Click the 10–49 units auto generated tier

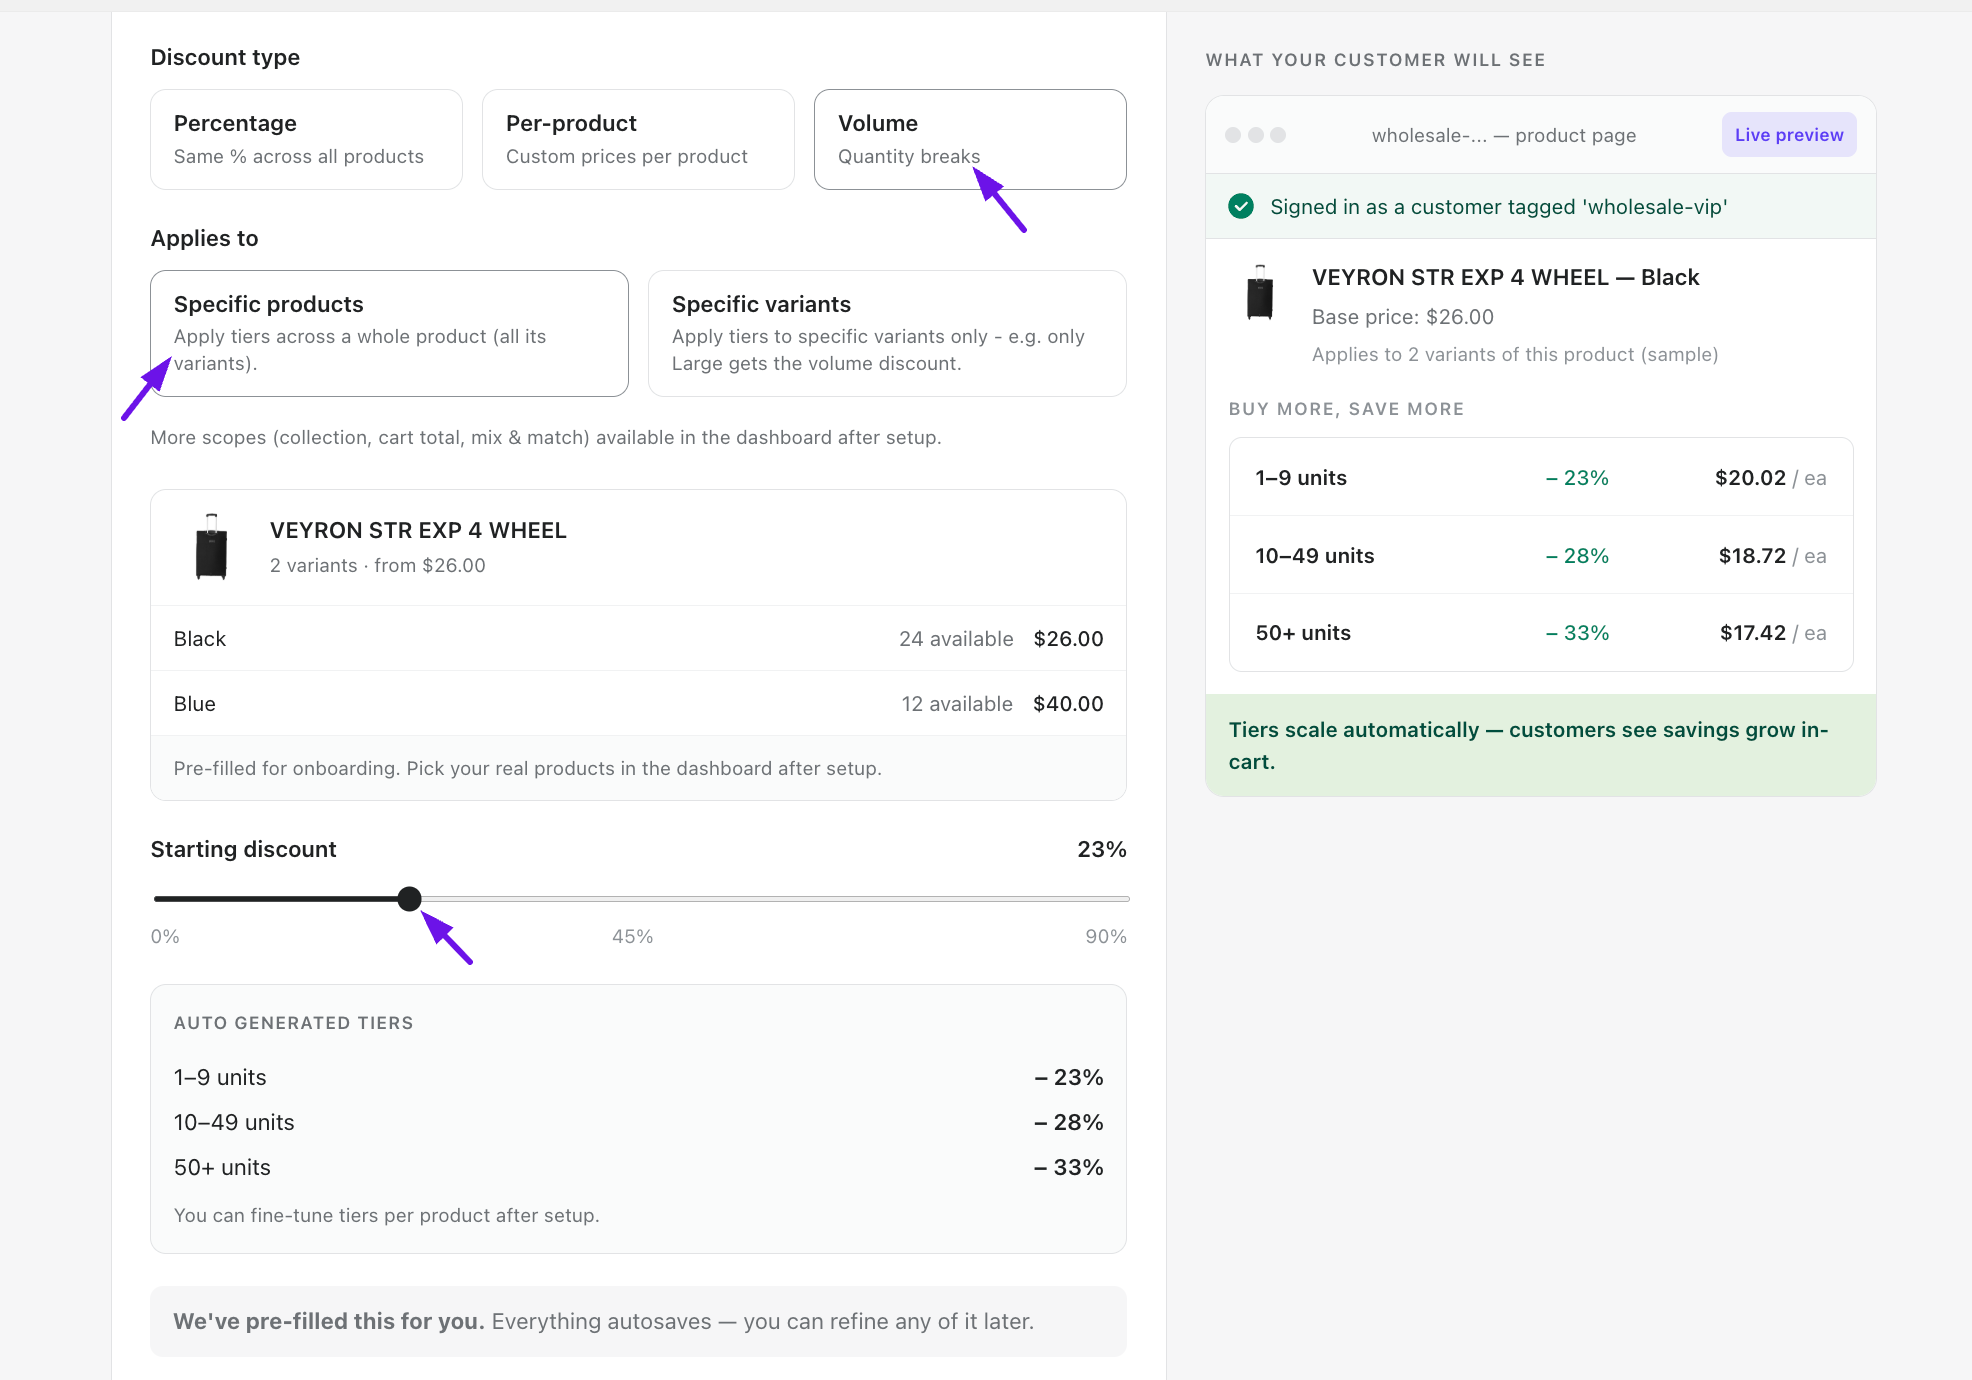(638, 1122)
